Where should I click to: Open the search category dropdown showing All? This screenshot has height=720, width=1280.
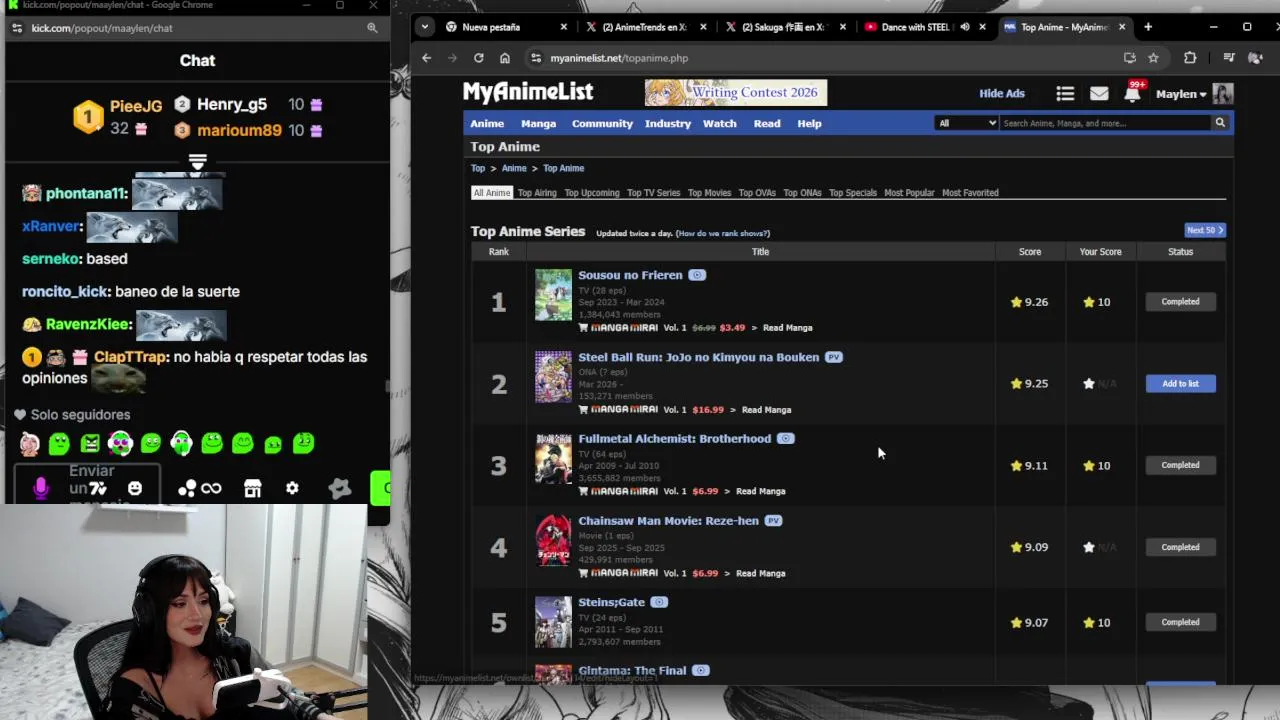click(x=966, y=123)
